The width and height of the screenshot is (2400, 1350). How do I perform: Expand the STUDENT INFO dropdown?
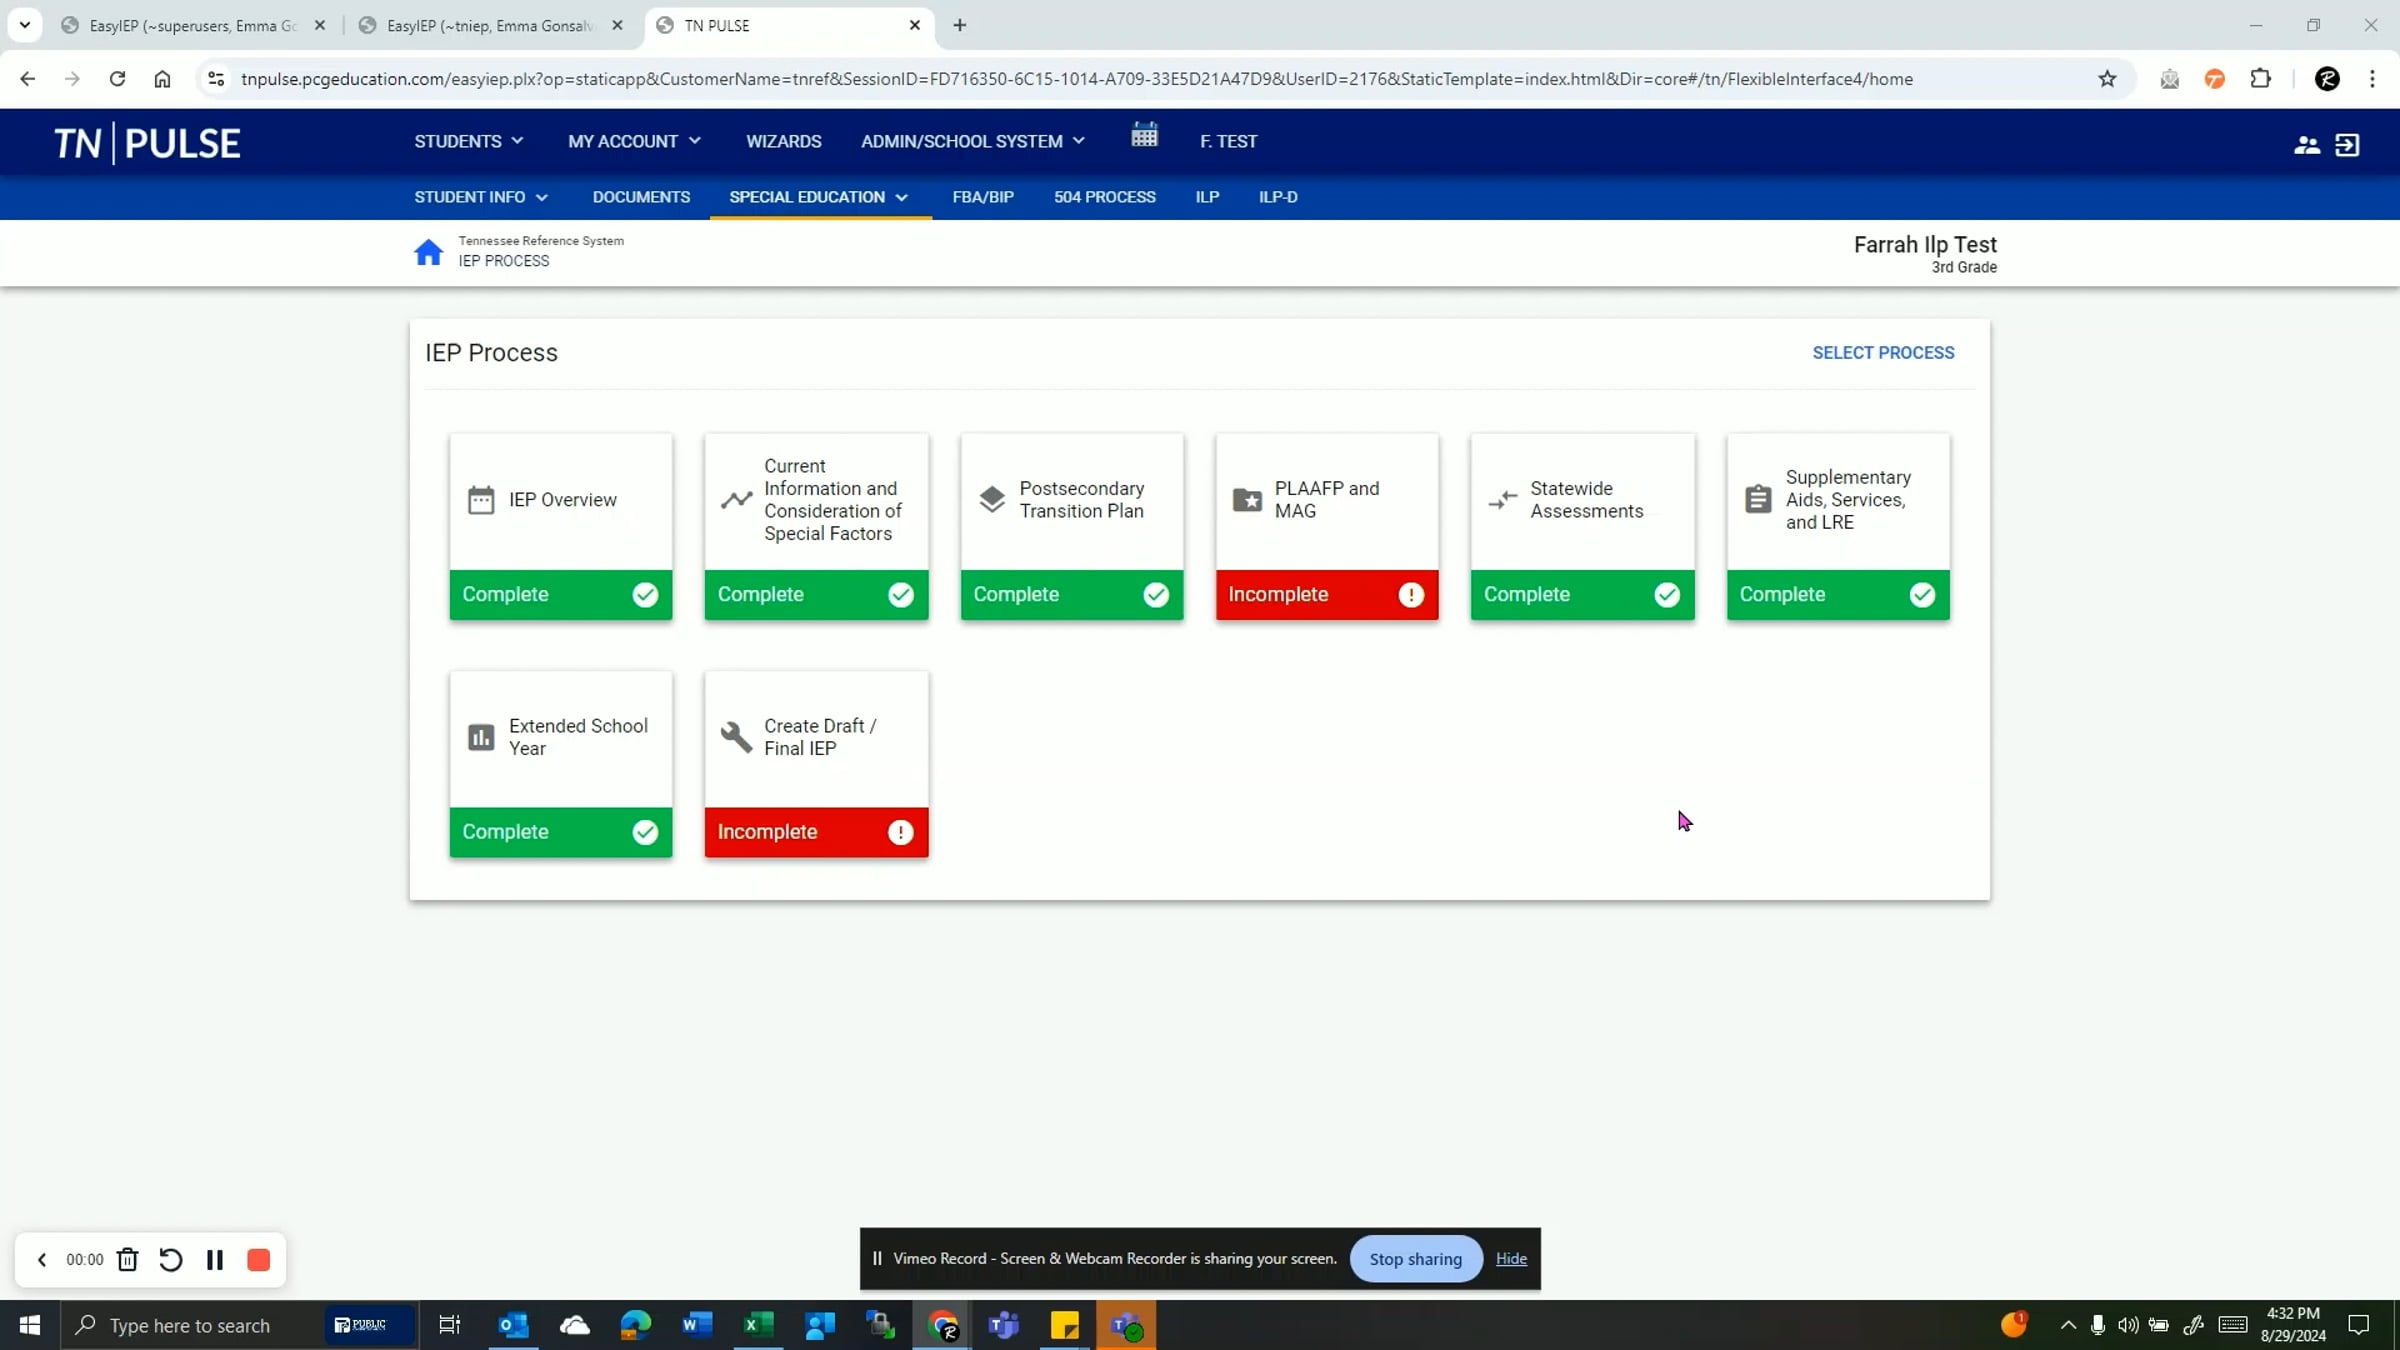tap(479, 197)
